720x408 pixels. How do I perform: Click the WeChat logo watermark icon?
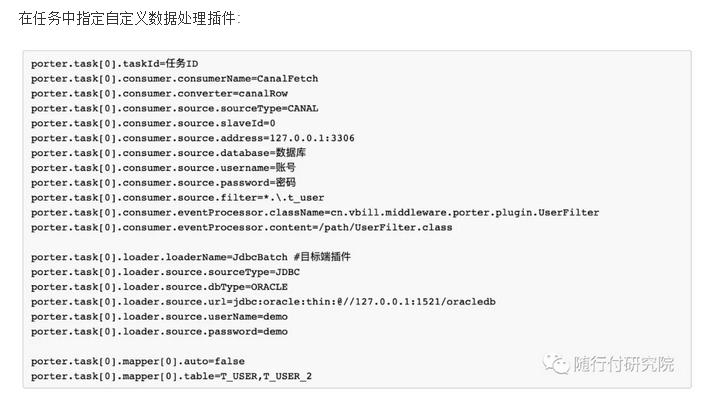click(556, 364)
